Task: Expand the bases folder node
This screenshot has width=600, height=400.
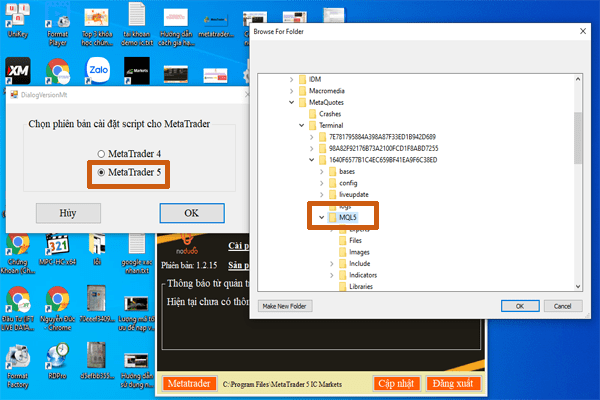Action: 322,171
